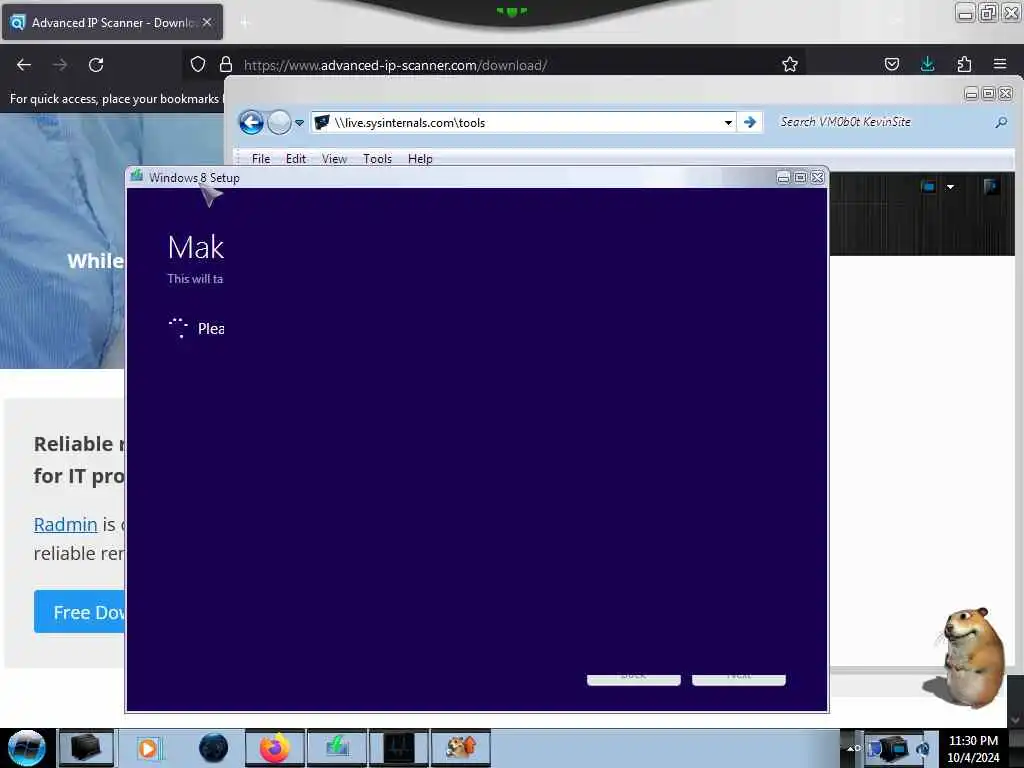Click Explorer's round forward button
The height and width of the screenshot is (768, 1024).
[280, 122]
